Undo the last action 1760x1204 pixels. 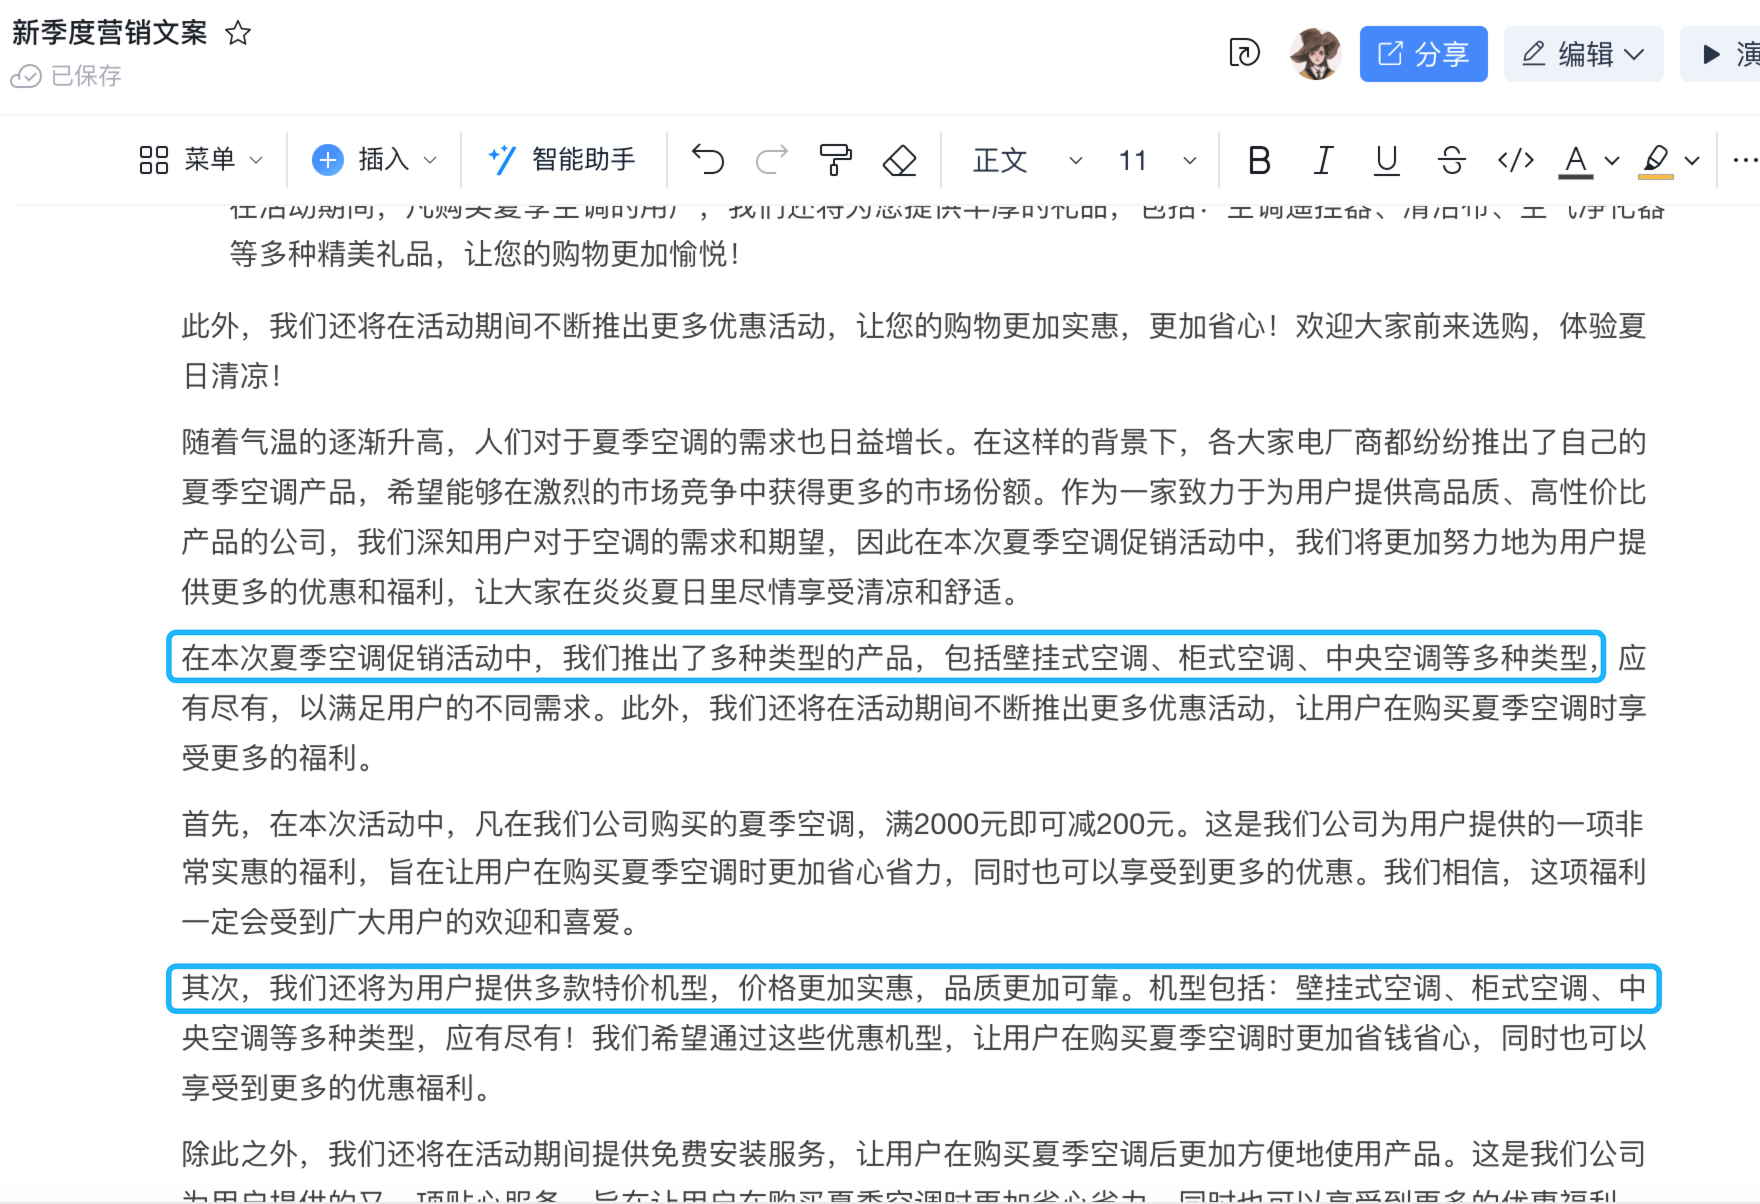click(707, 160)
